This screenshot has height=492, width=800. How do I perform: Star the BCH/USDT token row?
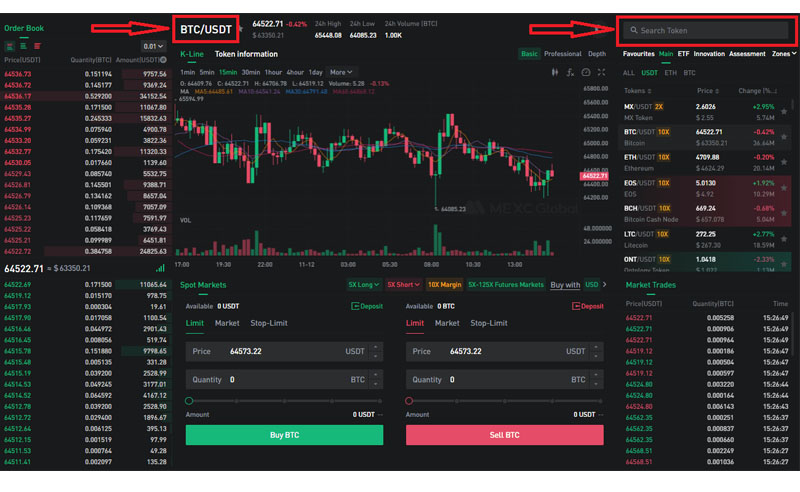[784, 213]
